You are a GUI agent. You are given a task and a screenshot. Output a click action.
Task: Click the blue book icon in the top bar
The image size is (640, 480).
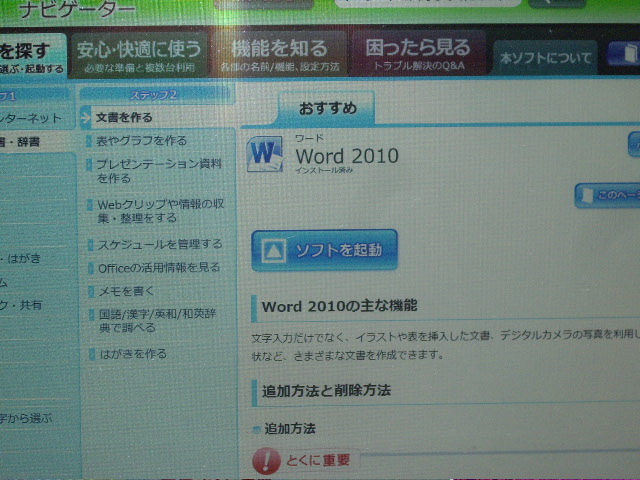tap(624, 53)
